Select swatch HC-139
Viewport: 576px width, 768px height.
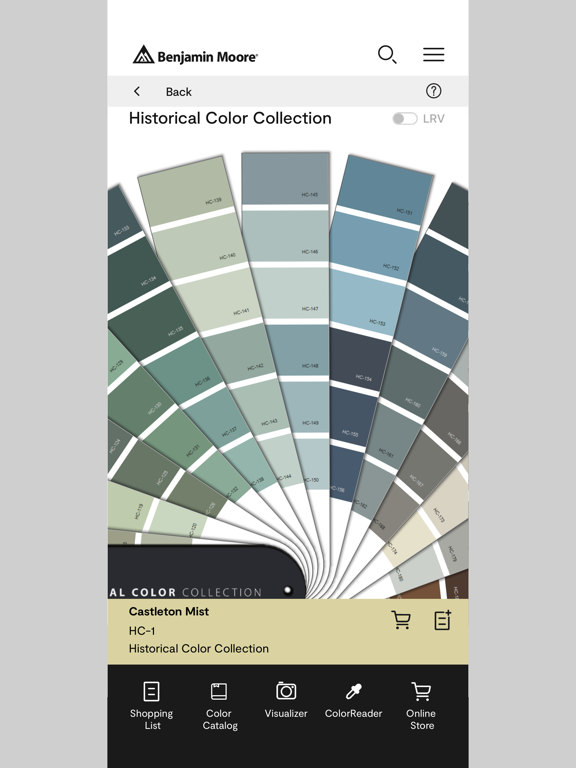(186, 191)
